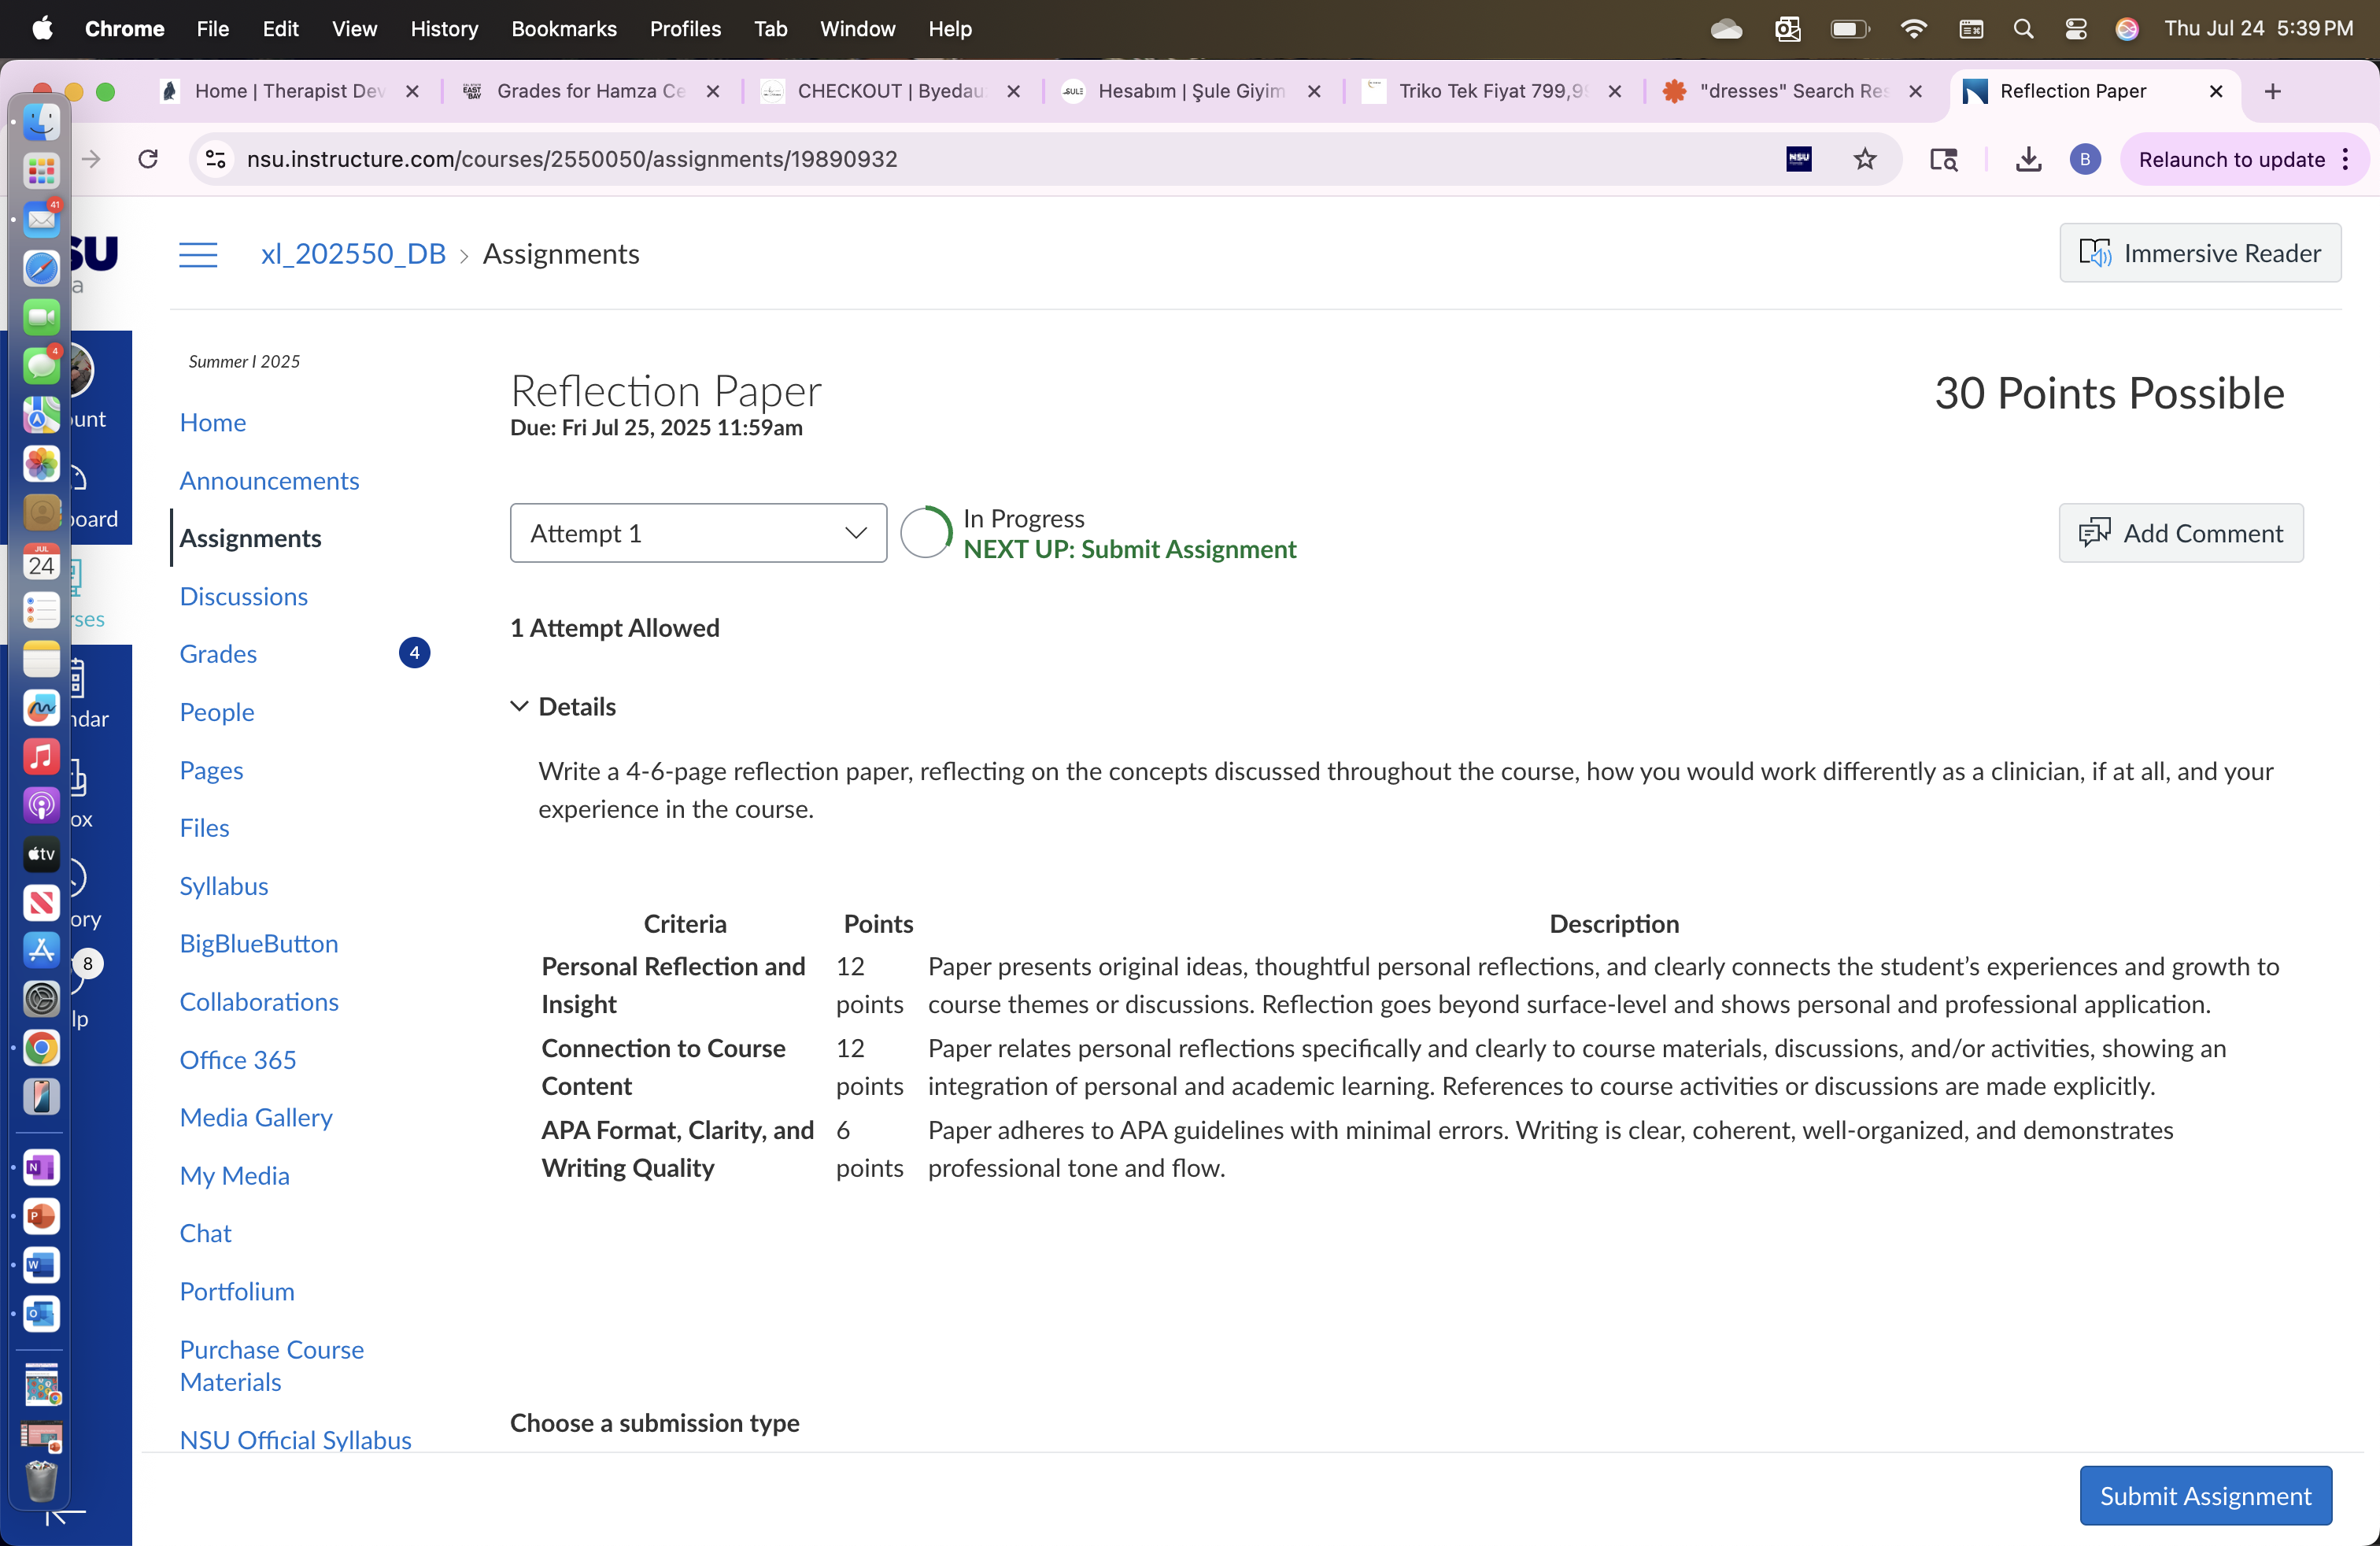Open Office 365 link
This screenshot has height=1546, width=2380.
[x=238, y=1060]
